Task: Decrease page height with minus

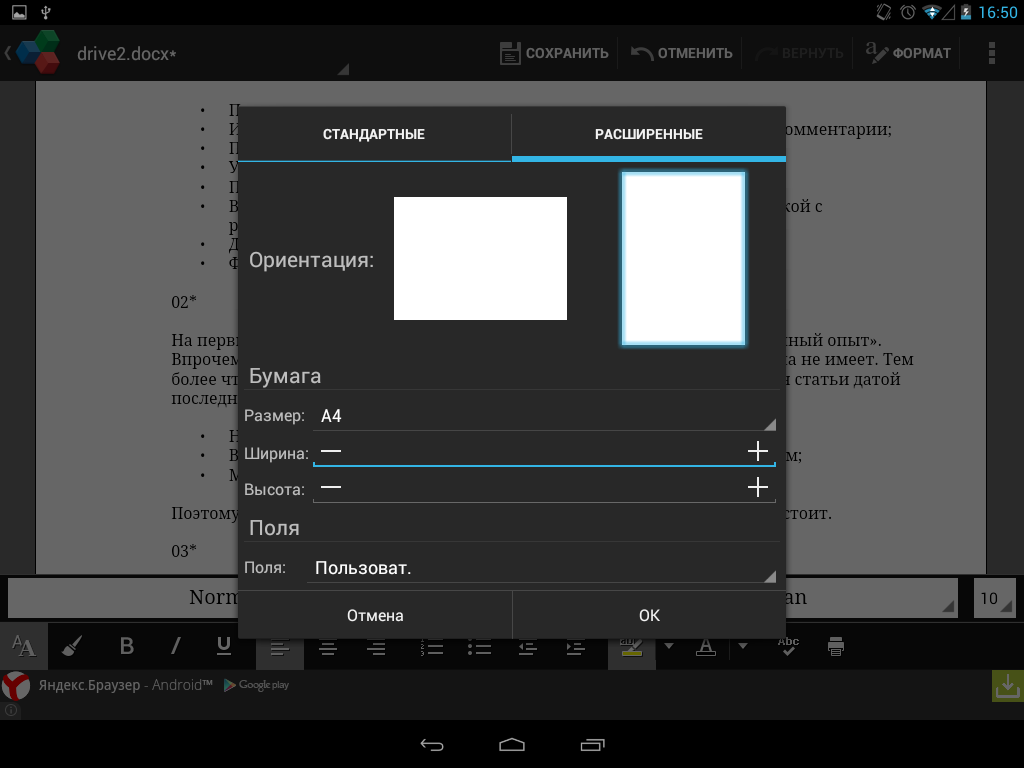Action: click(331, 488)
